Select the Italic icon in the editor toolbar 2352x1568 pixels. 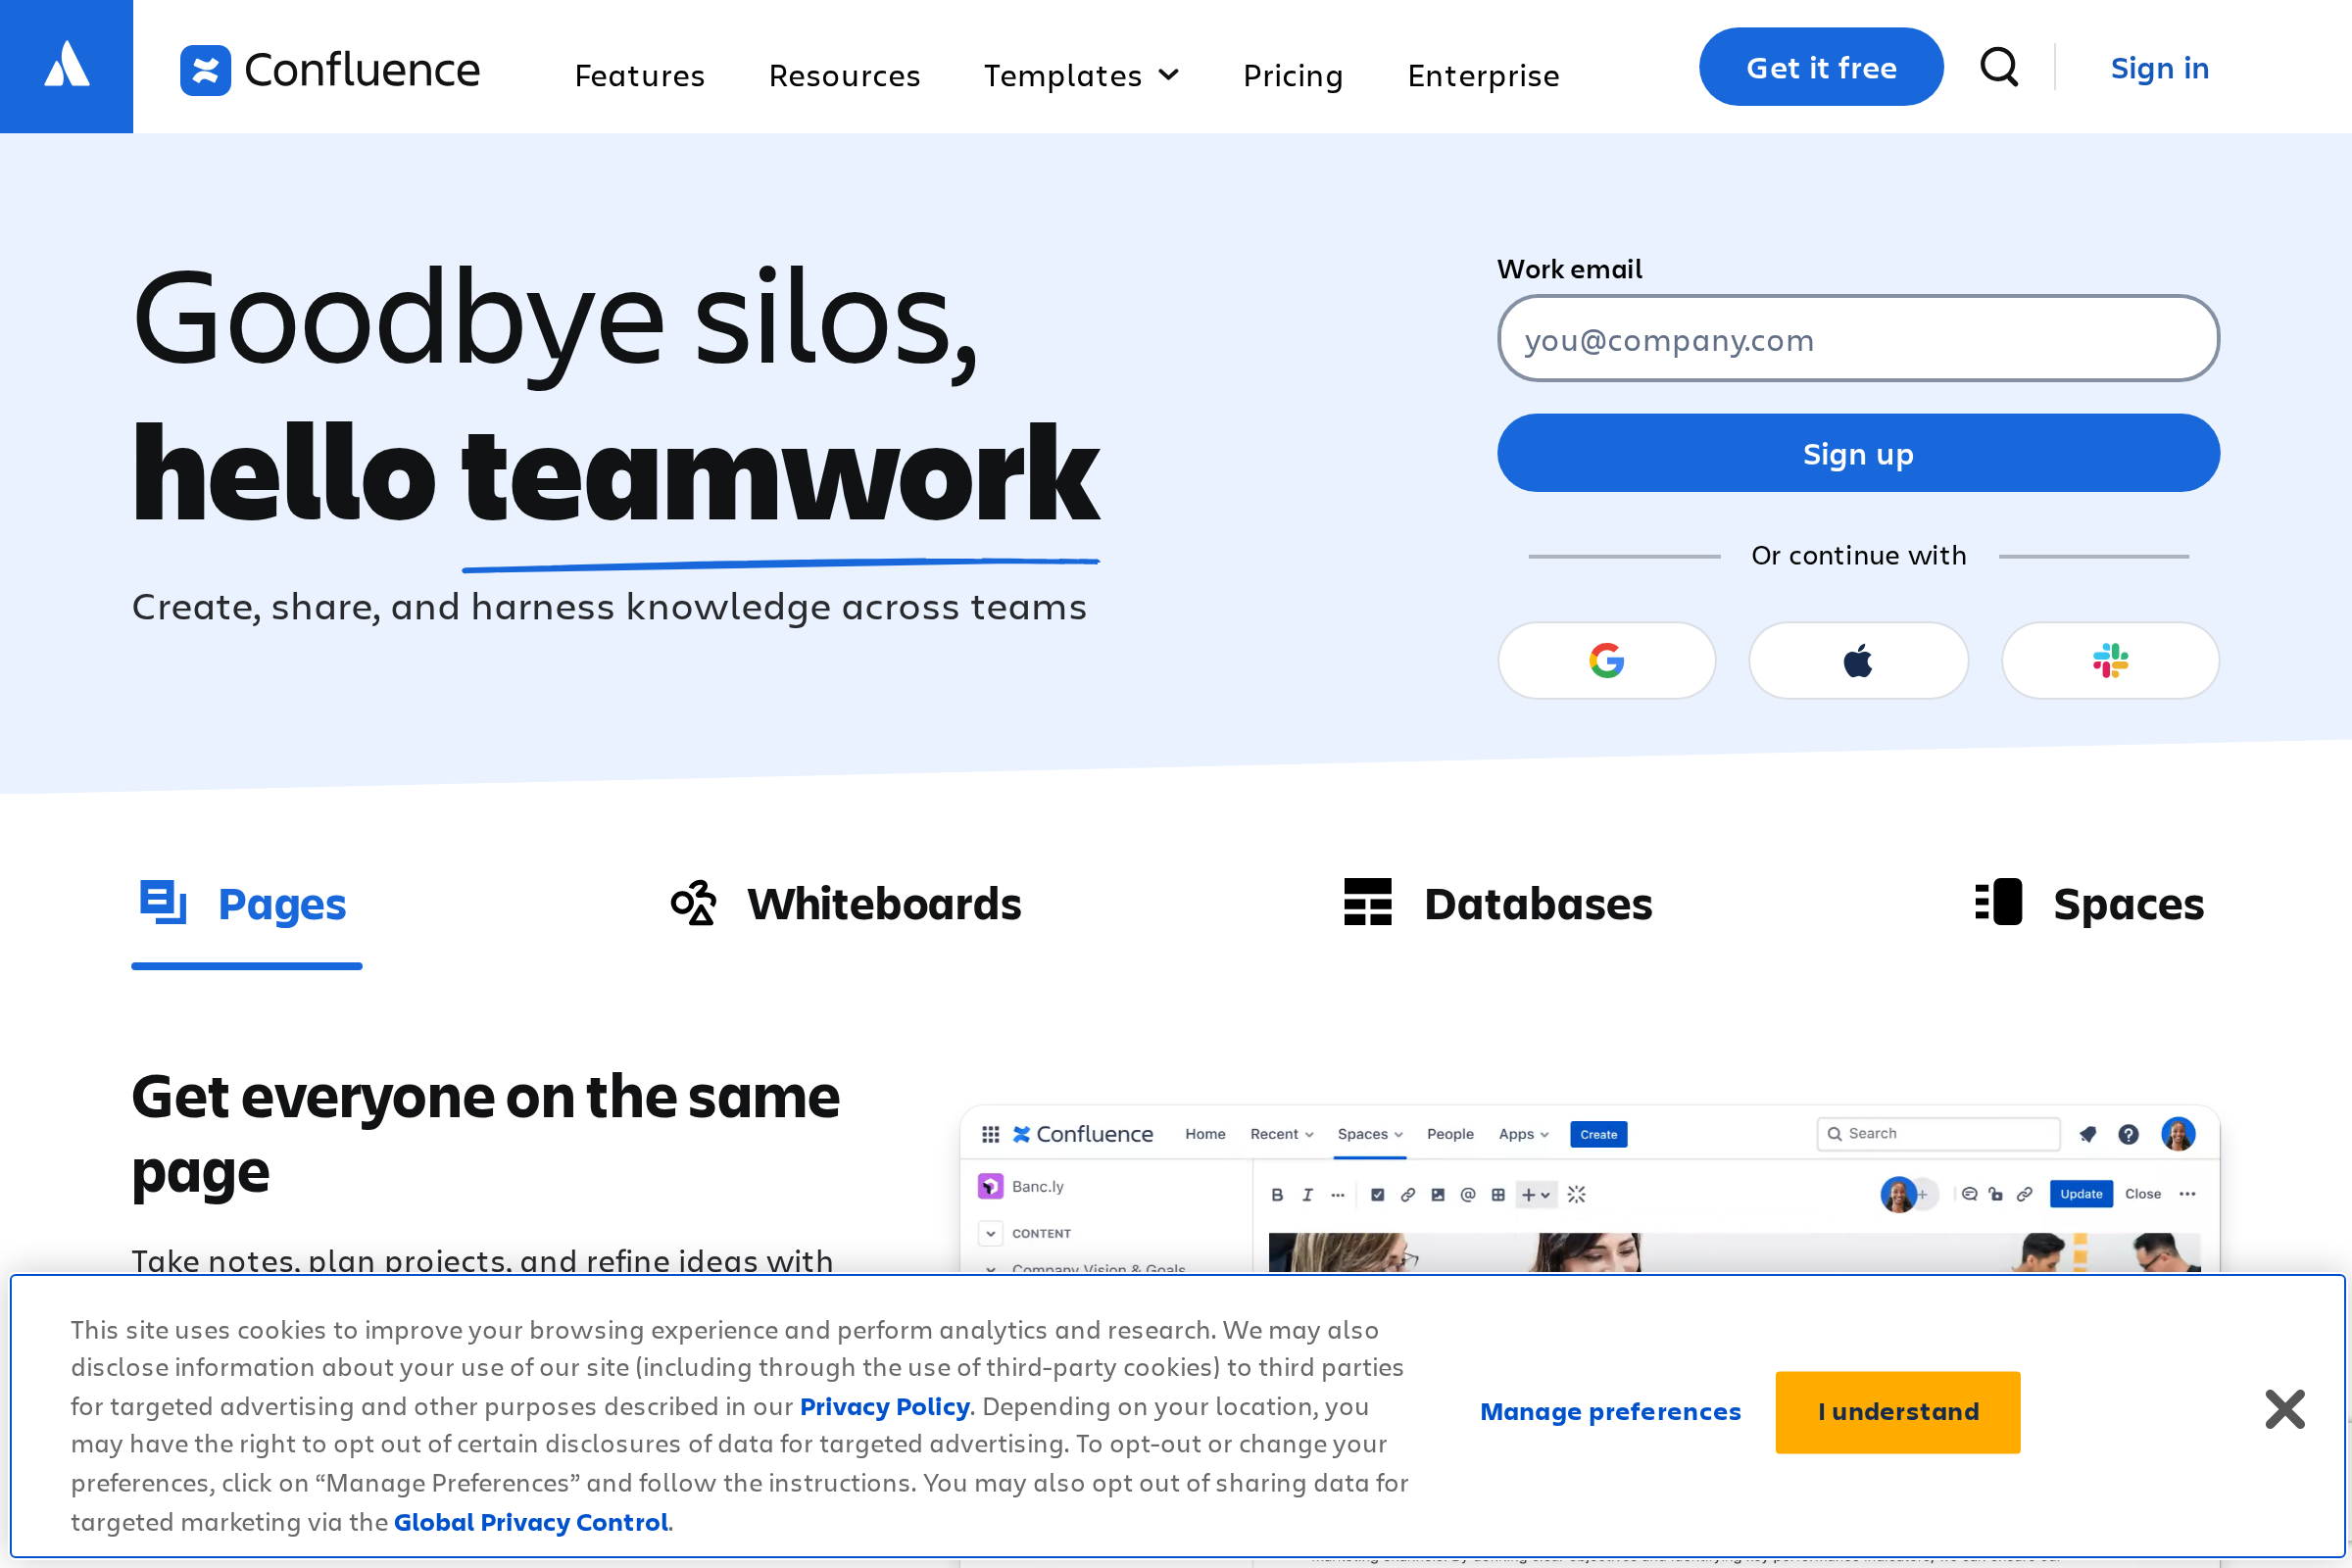[x=1308, y=1196]
